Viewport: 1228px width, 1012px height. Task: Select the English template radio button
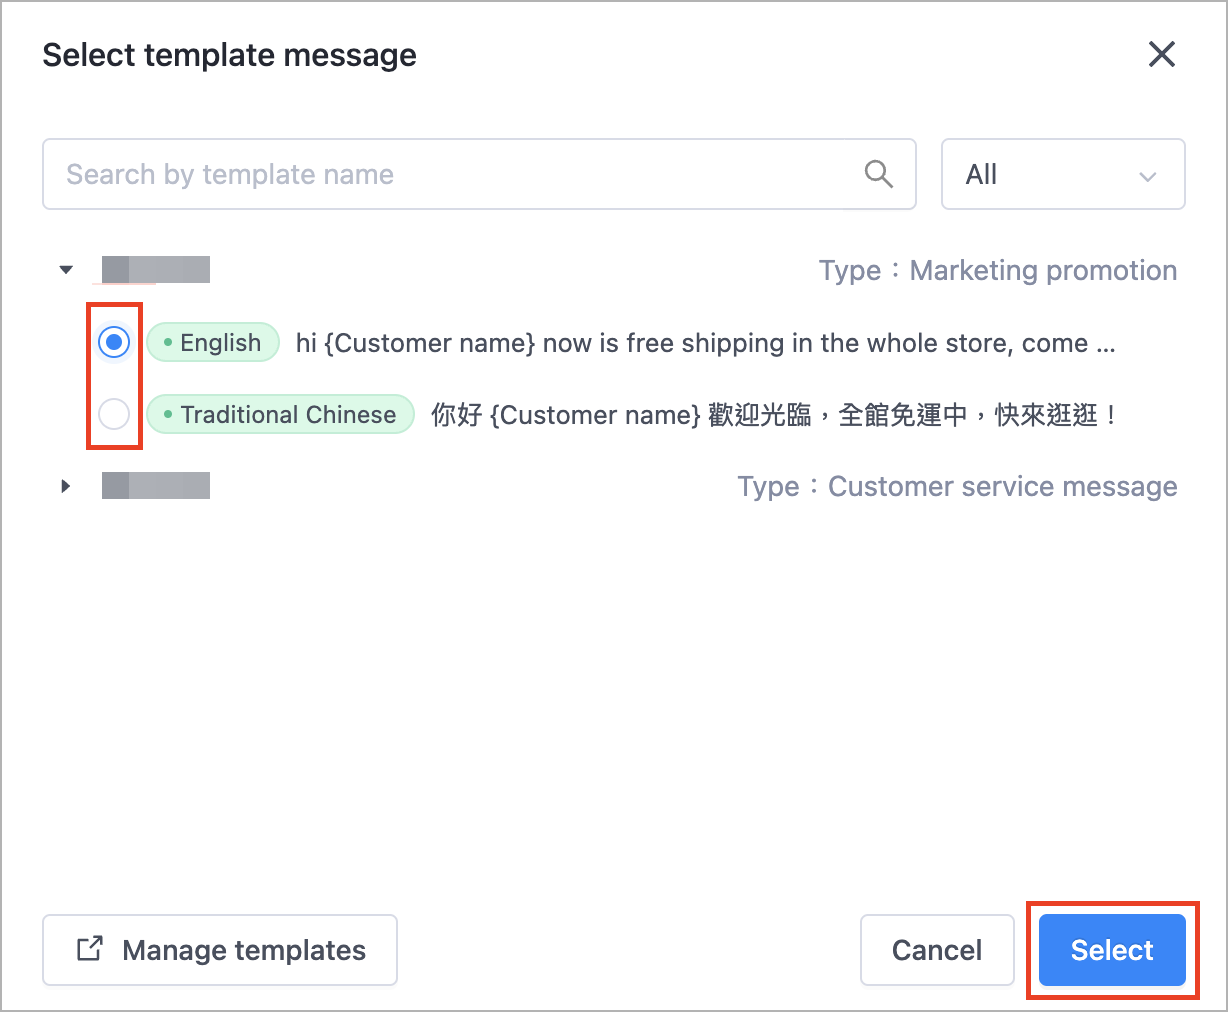click(x=114, y=343)
